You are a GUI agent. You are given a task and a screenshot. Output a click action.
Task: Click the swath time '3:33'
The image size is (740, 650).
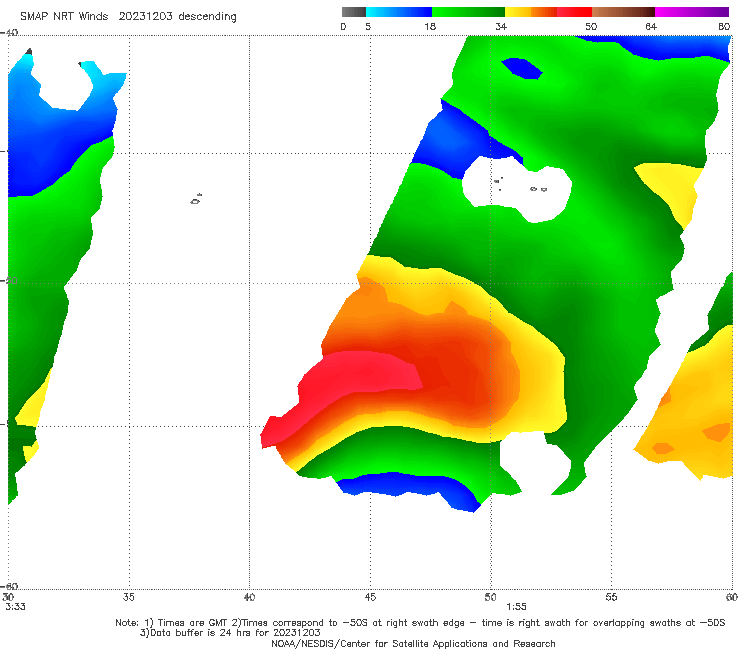15,607
